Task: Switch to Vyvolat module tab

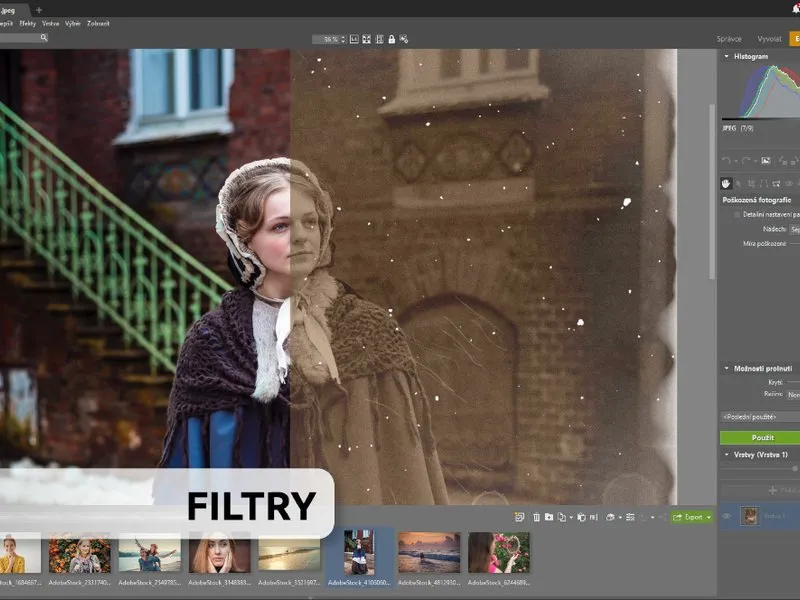Action: point(769,39)
